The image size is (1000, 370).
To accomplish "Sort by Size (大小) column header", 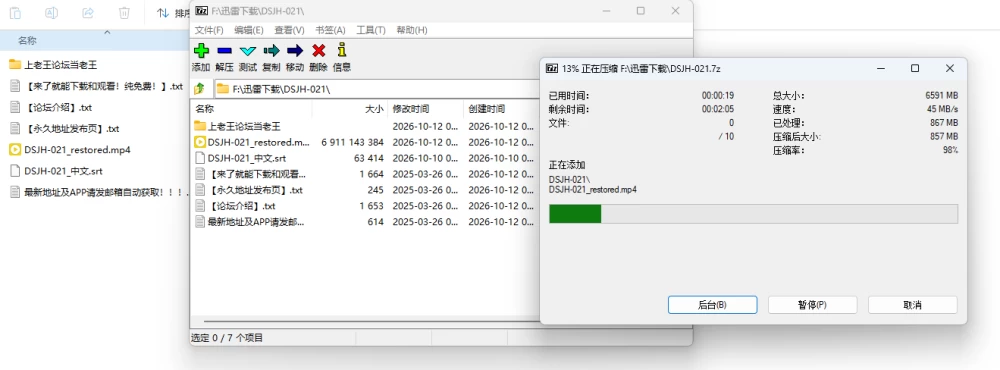I will 350,109.
